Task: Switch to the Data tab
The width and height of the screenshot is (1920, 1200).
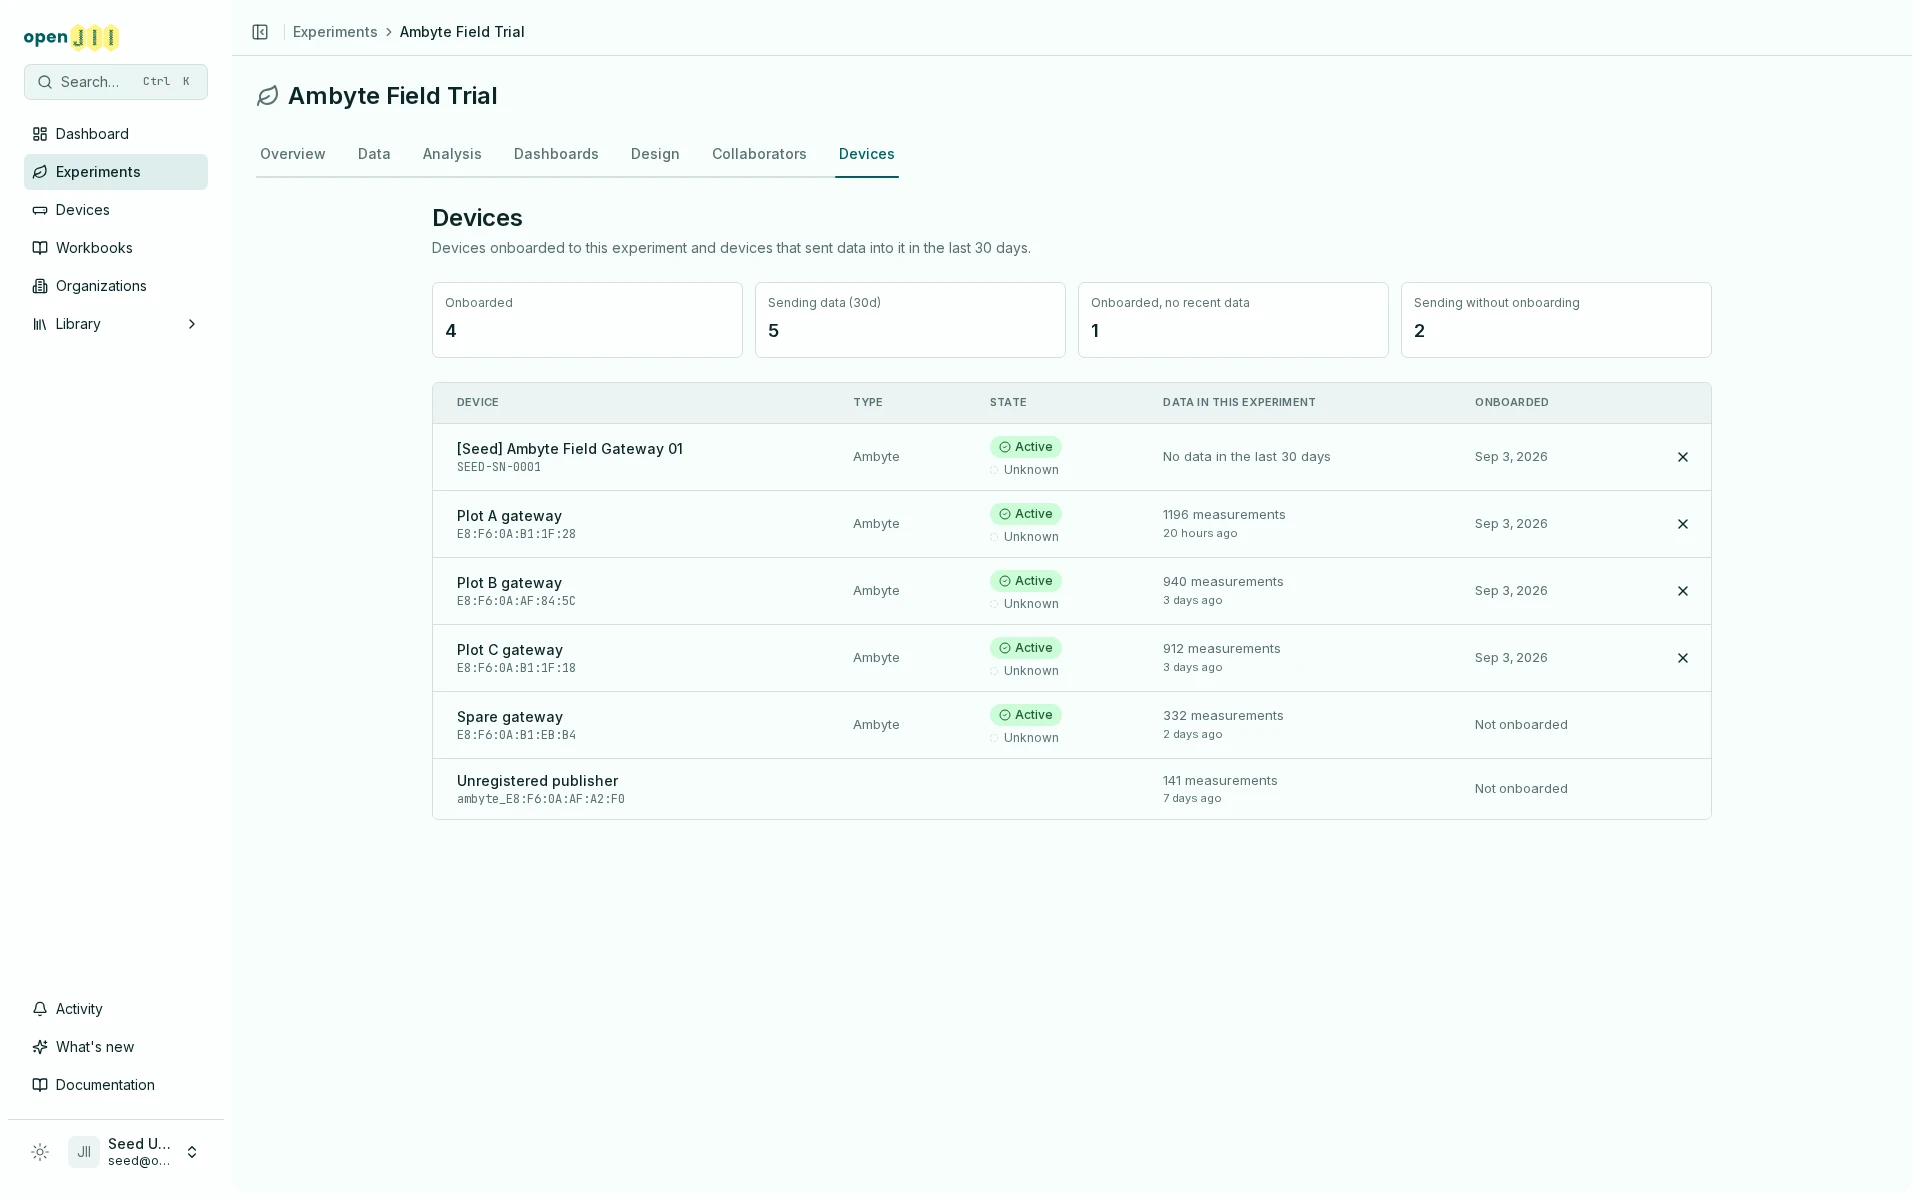Action: pos(374,154)
